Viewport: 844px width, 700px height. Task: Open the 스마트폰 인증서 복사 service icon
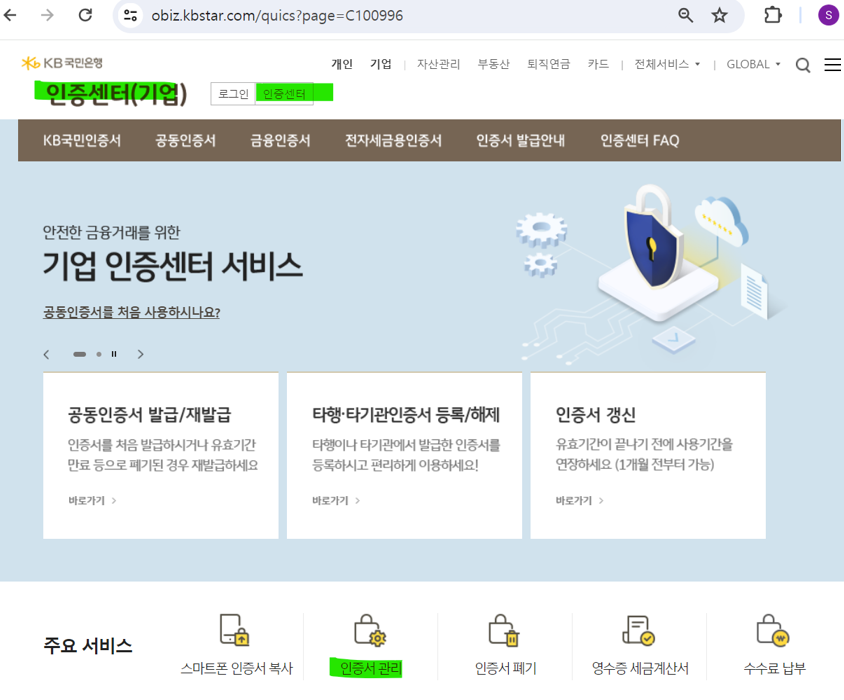point(236,631)
